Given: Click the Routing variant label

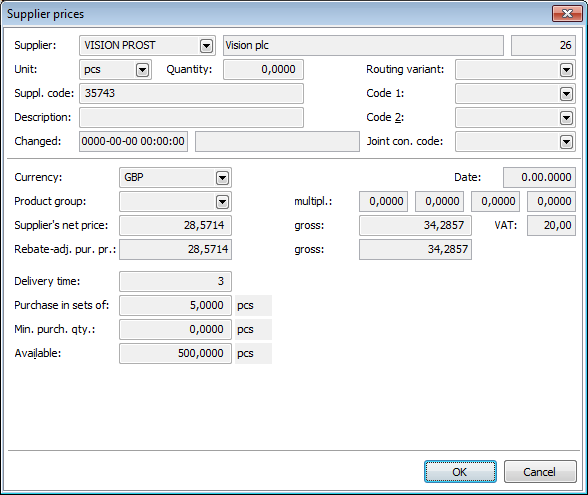Looking at the screenshot, I should pos(405,69).
